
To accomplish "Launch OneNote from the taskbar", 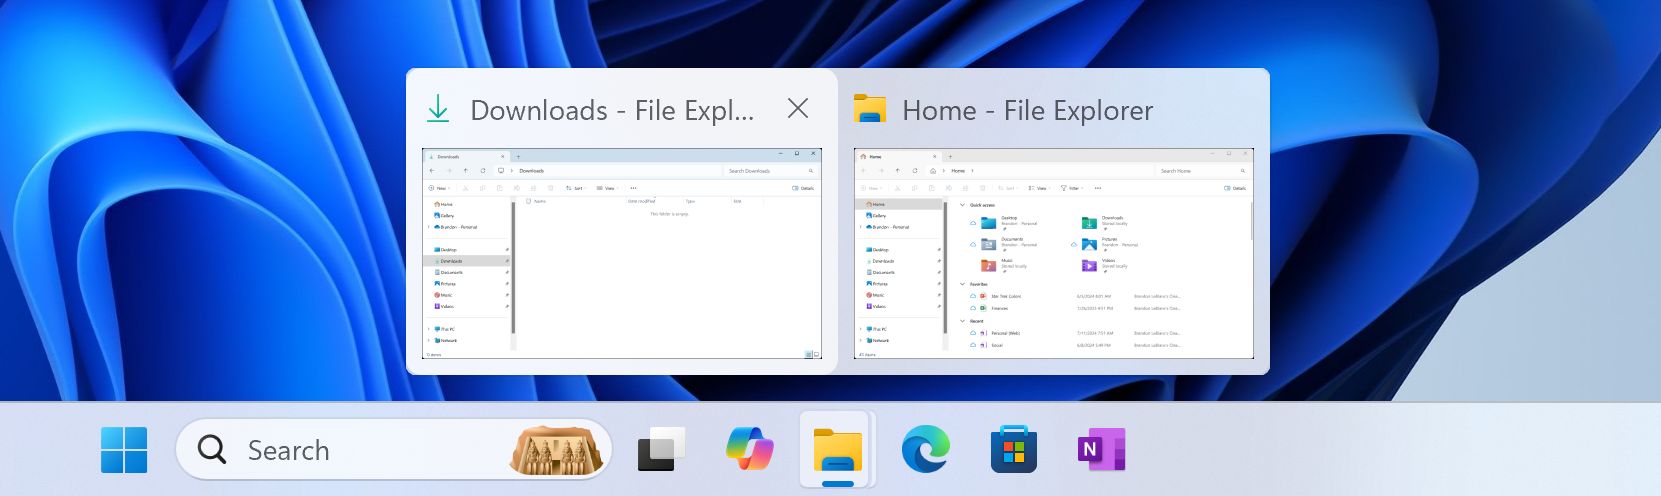I will [1101, 450].
